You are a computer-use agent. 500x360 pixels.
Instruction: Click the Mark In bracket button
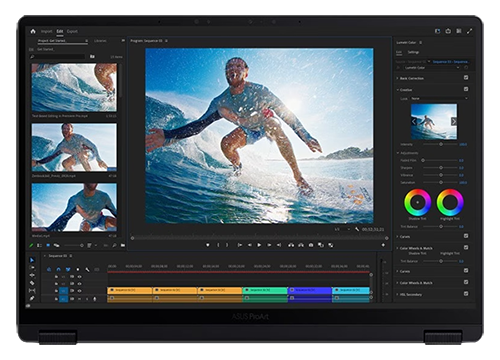(x=218, y=245)
